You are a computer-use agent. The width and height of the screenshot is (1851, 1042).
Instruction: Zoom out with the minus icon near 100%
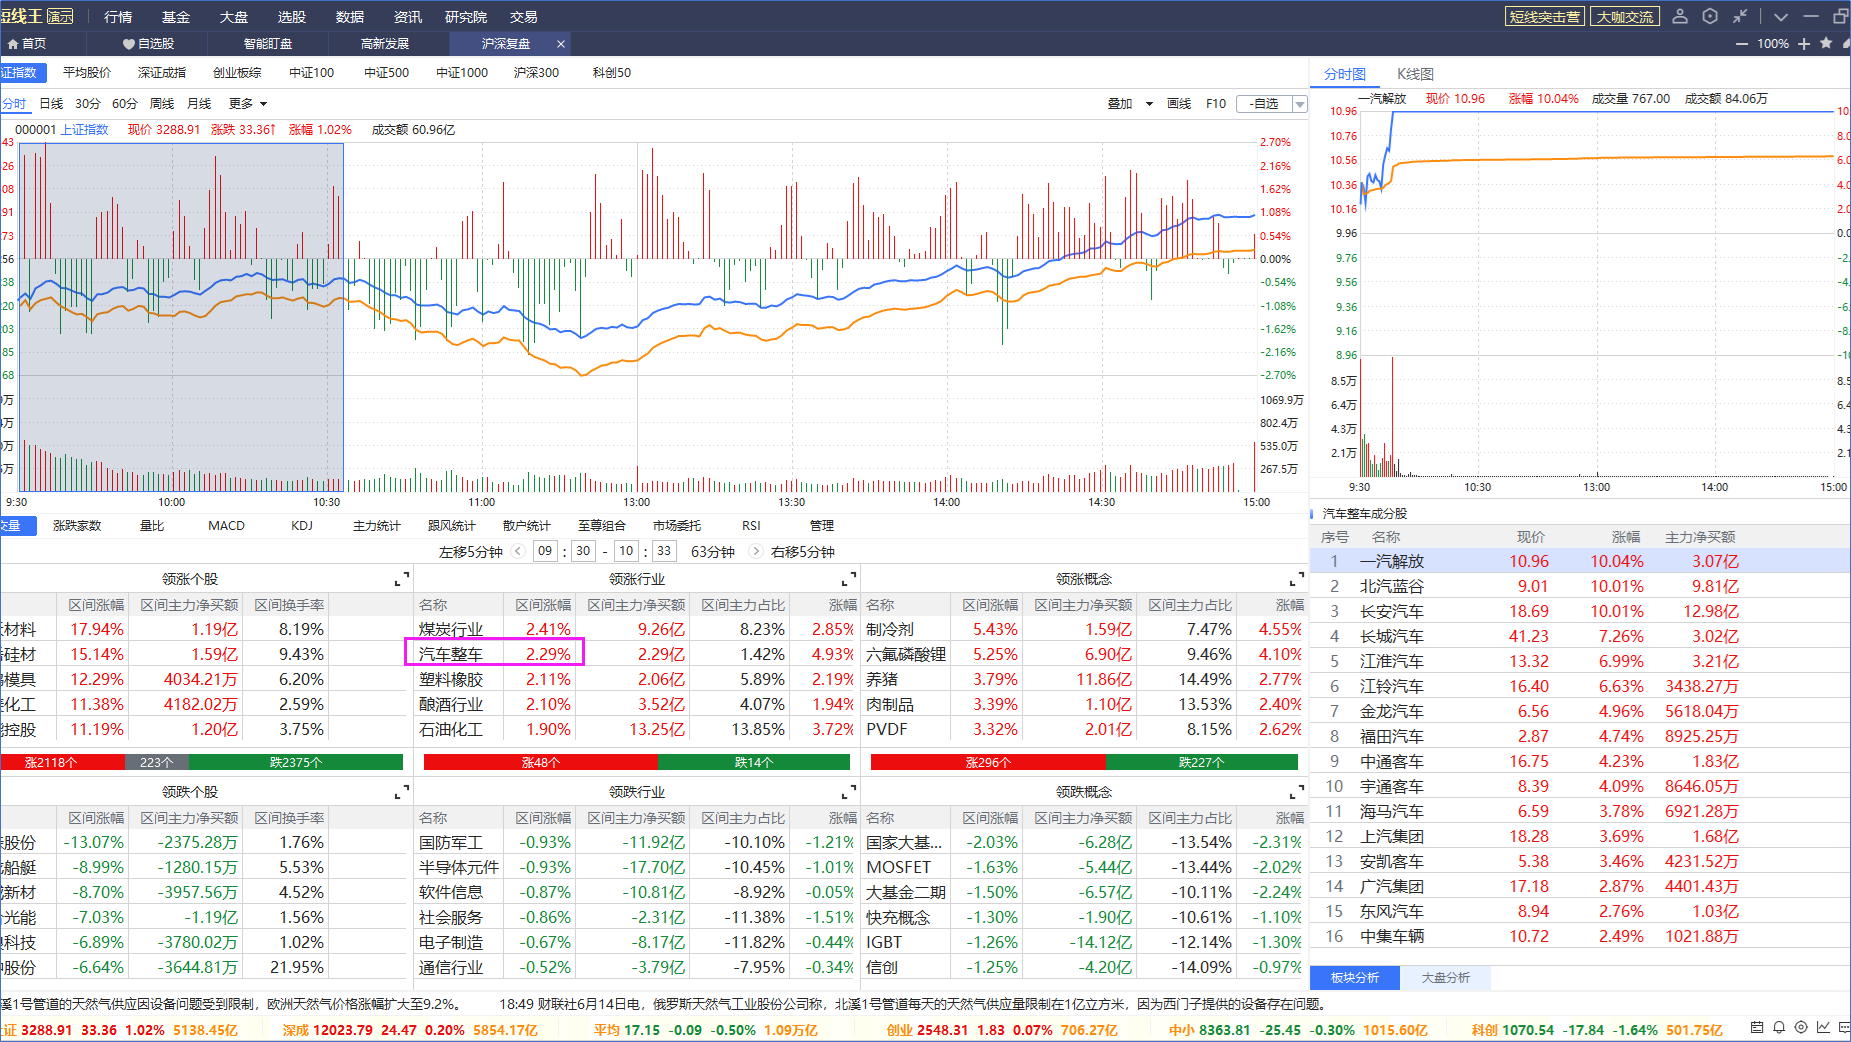coord(1742,44)
